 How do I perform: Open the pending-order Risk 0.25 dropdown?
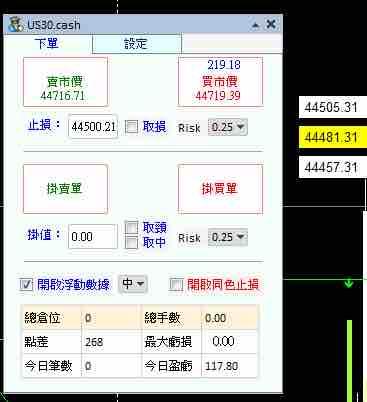(x=228, y=237)
